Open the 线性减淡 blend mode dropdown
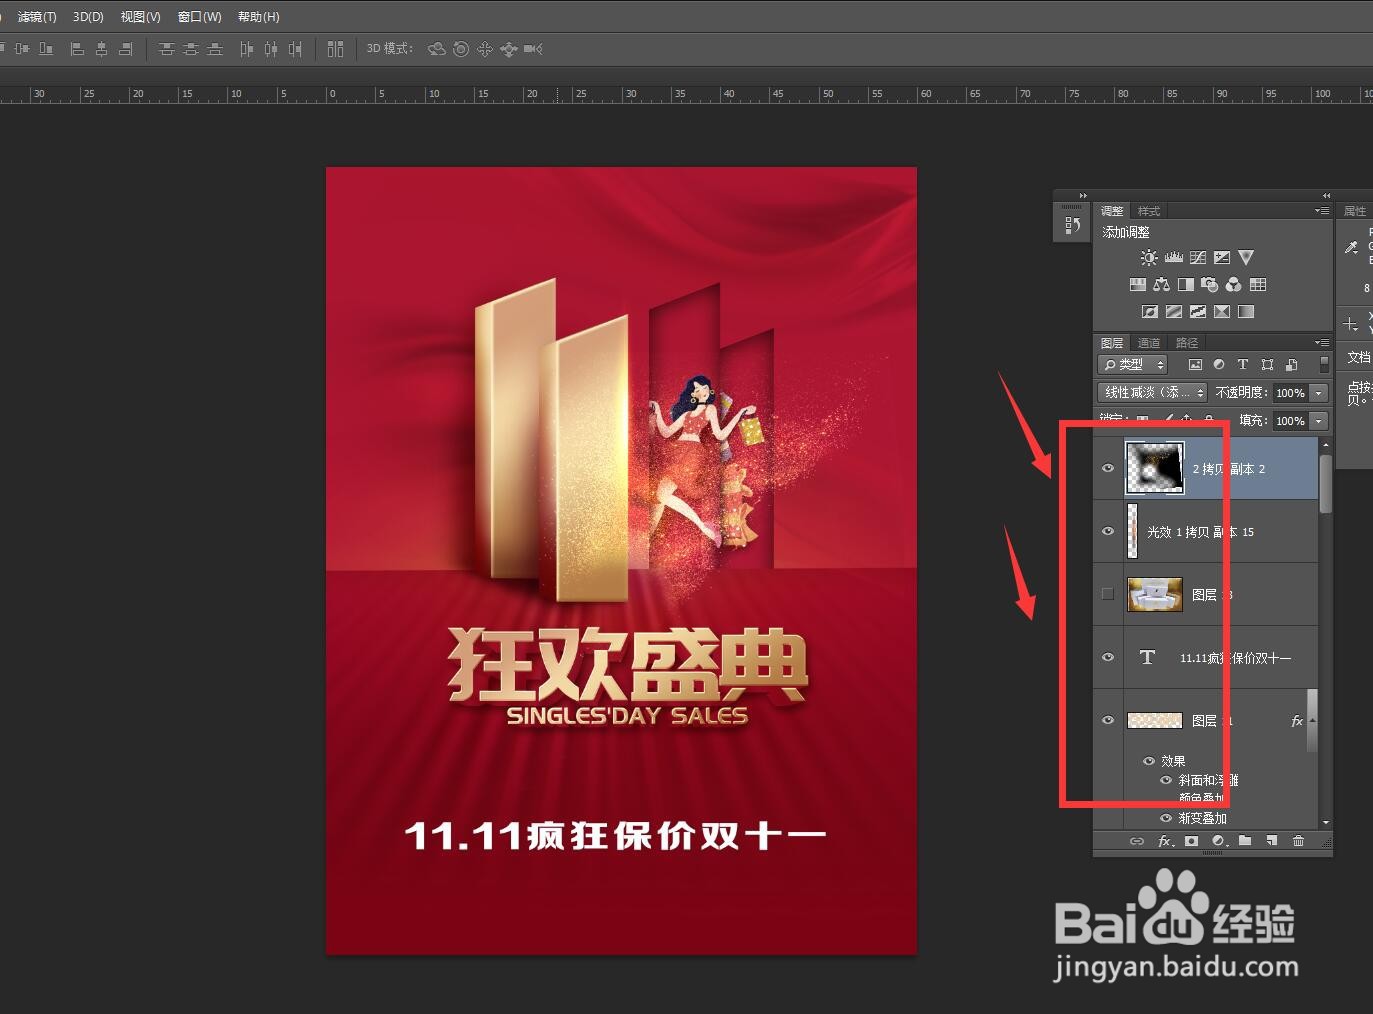Screen dimensions: 1373x1014 point(1153,393)
